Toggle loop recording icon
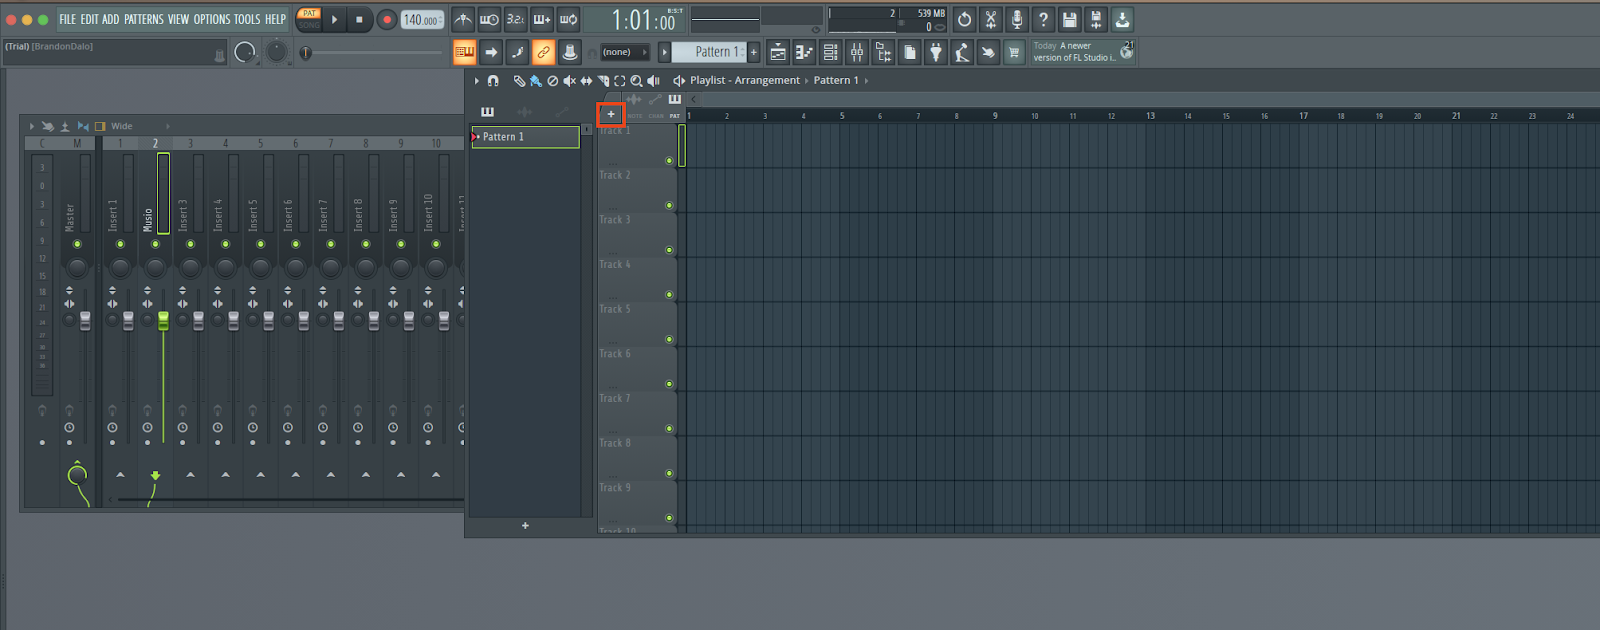Image resolution: width=1600 pixels, height=630 pixels. pos(568,19)
